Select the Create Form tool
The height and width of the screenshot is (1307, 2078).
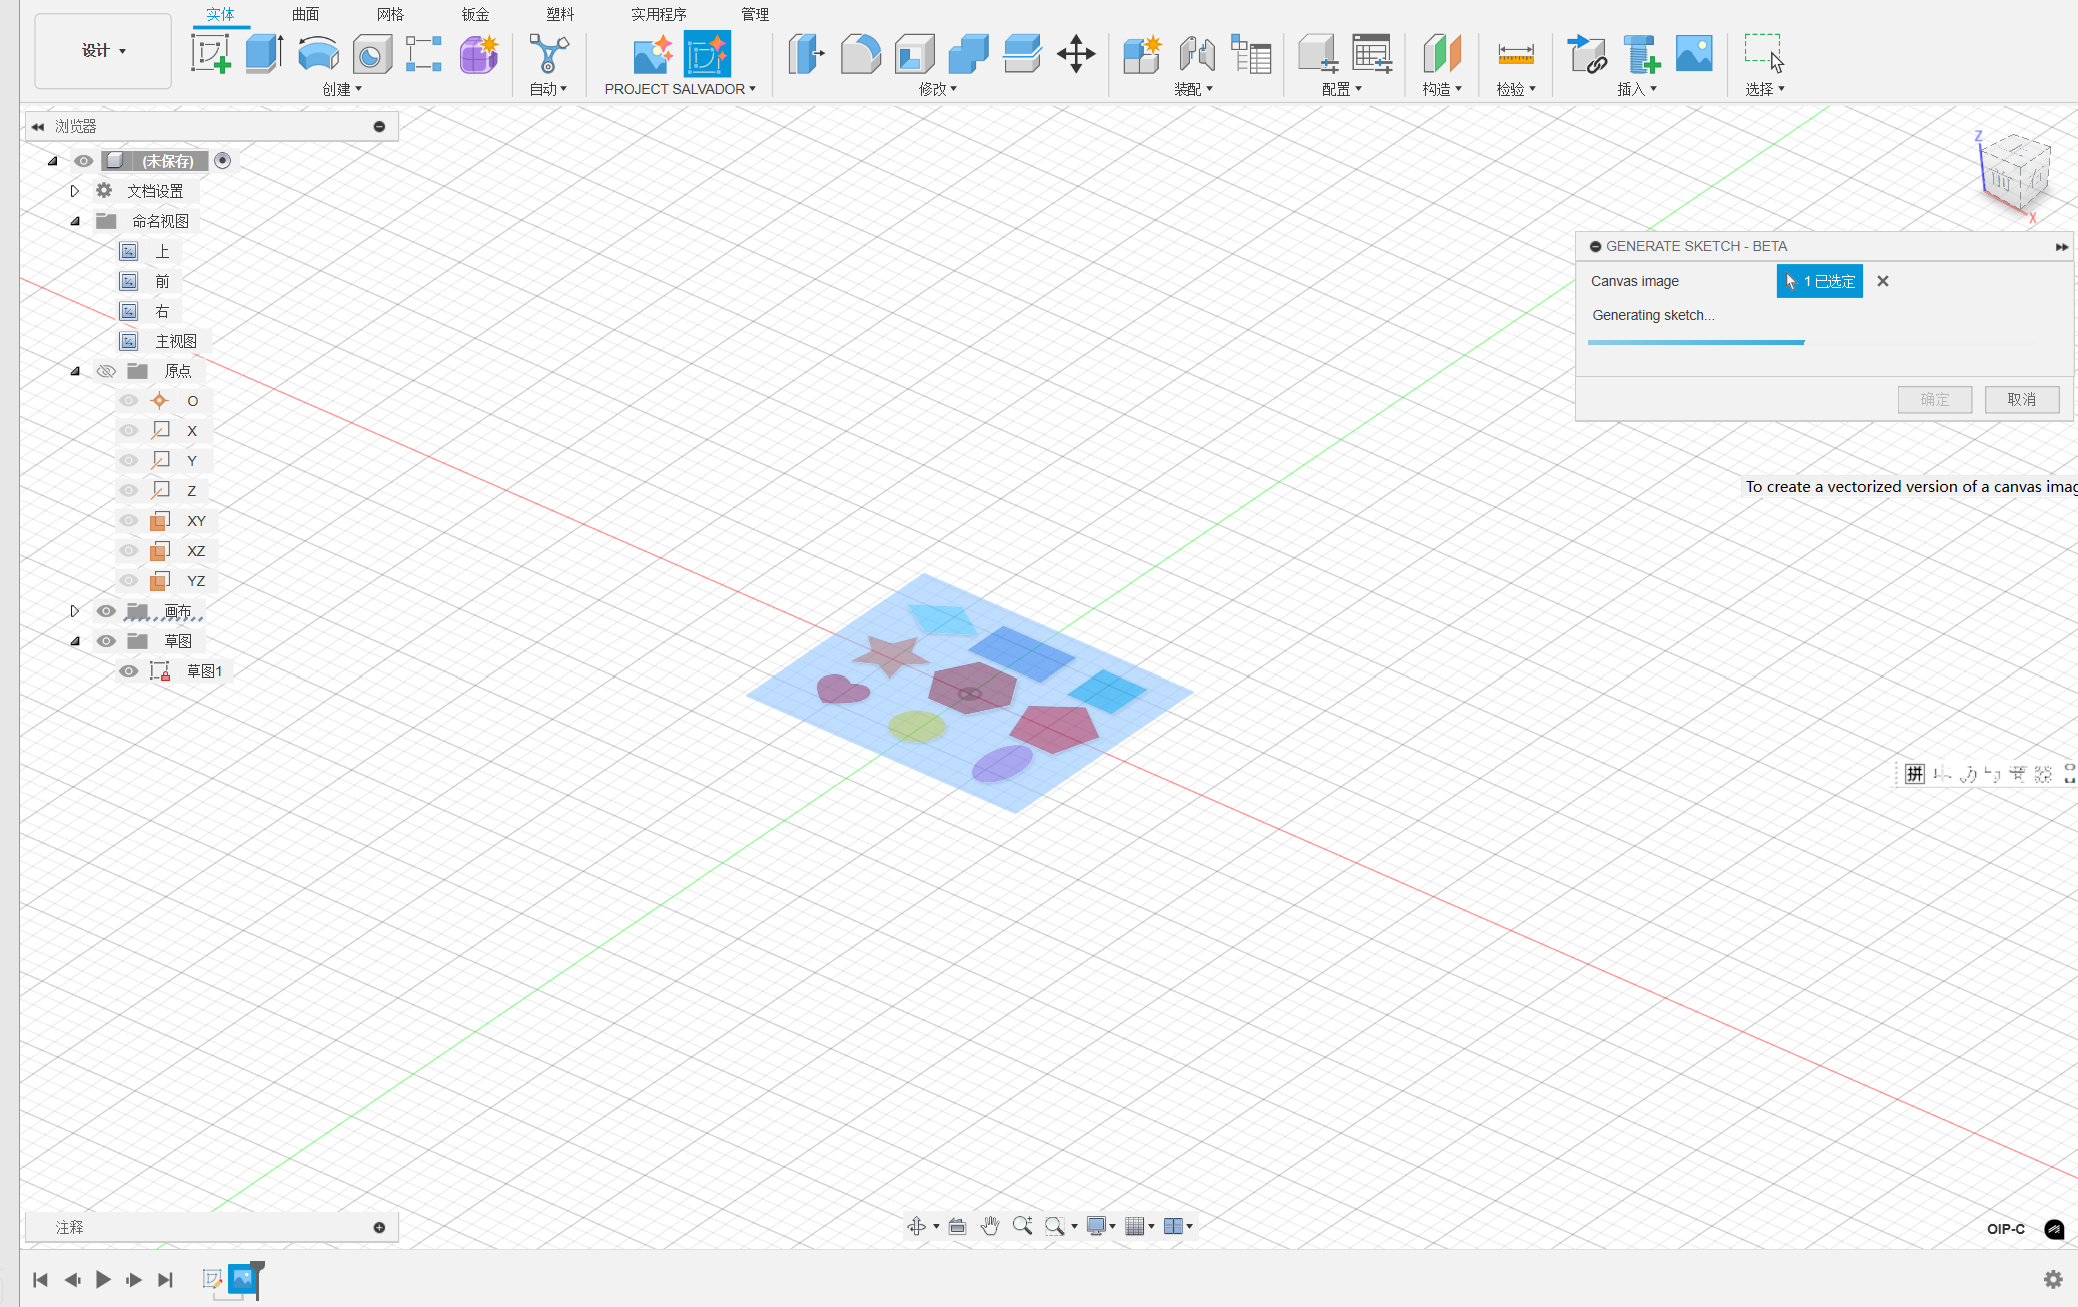pos(479,54)
